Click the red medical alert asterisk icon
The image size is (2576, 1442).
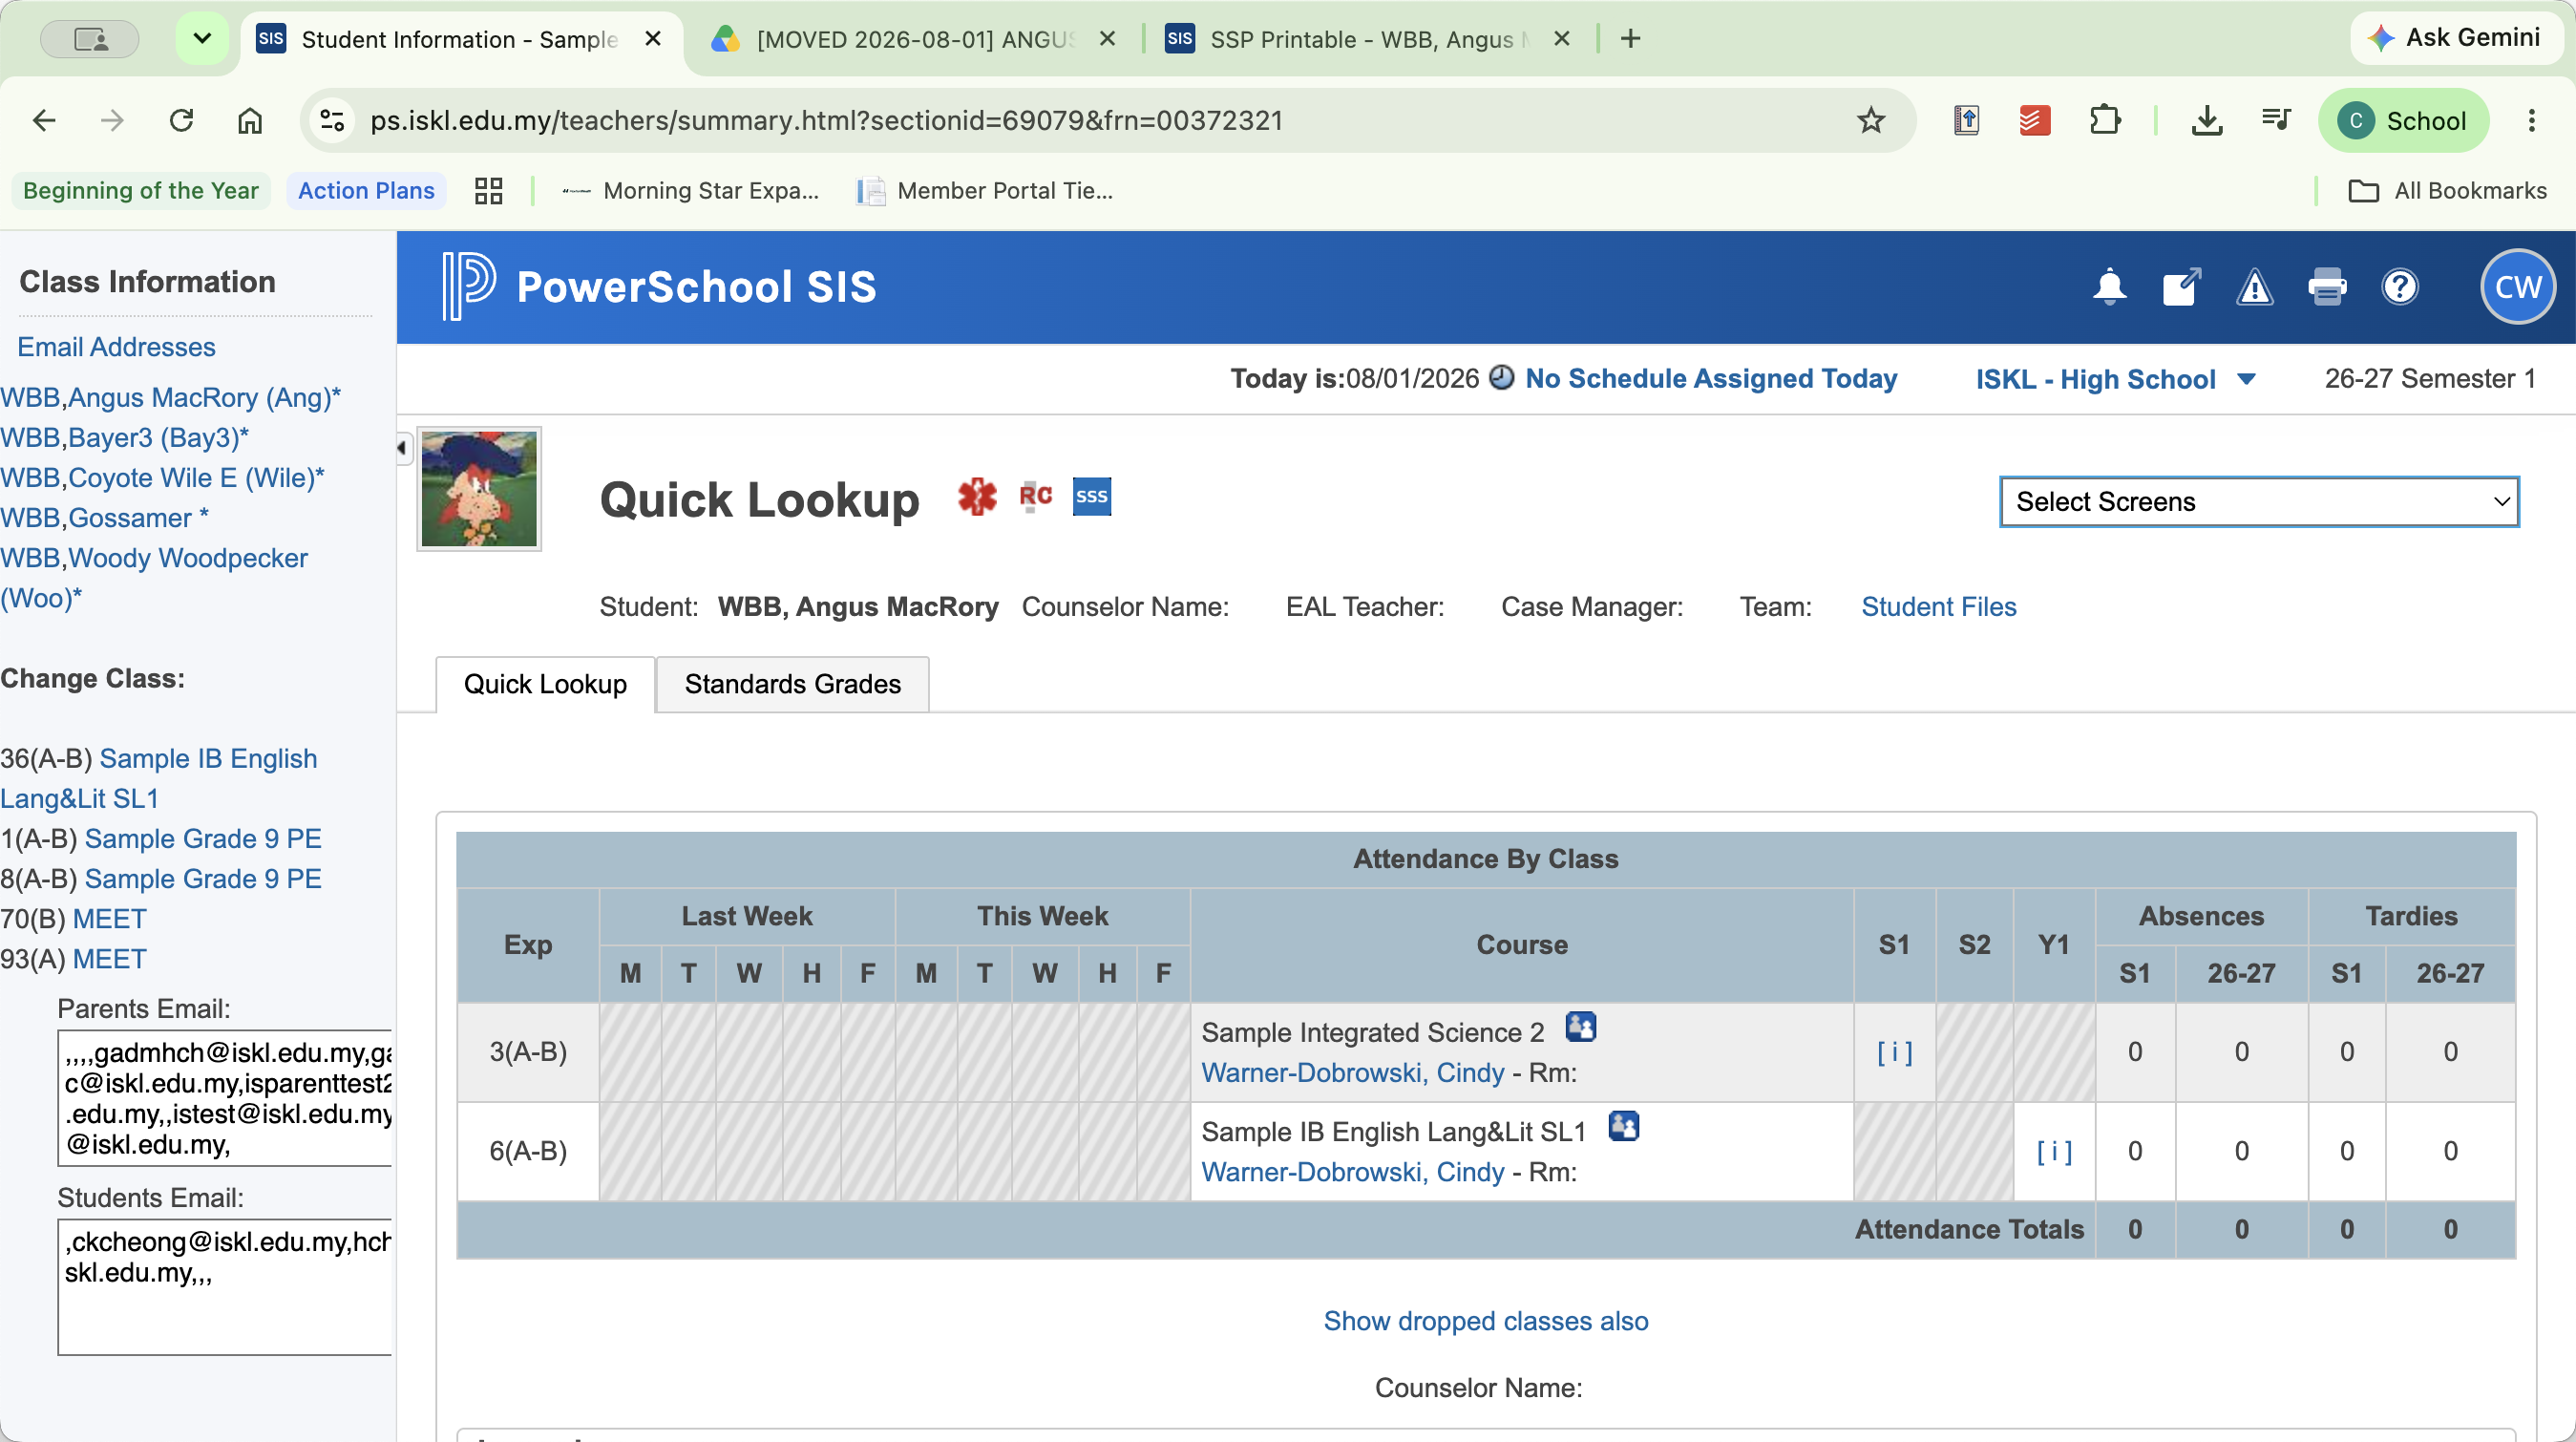coord(977,496)
